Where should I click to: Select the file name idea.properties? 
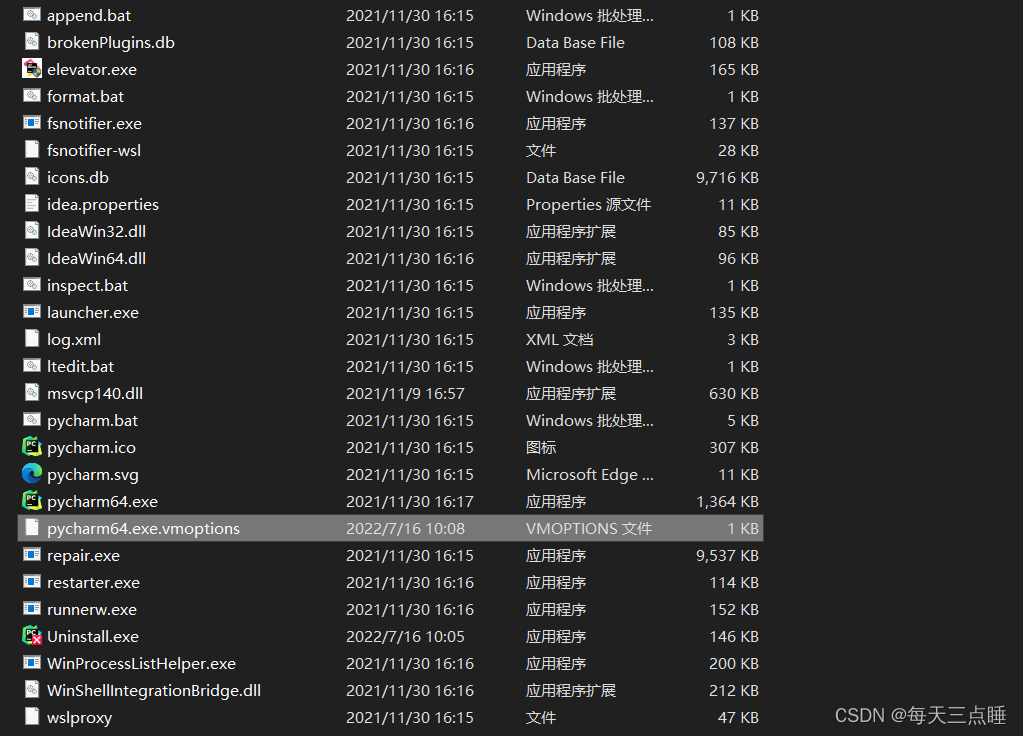(102, 205)
